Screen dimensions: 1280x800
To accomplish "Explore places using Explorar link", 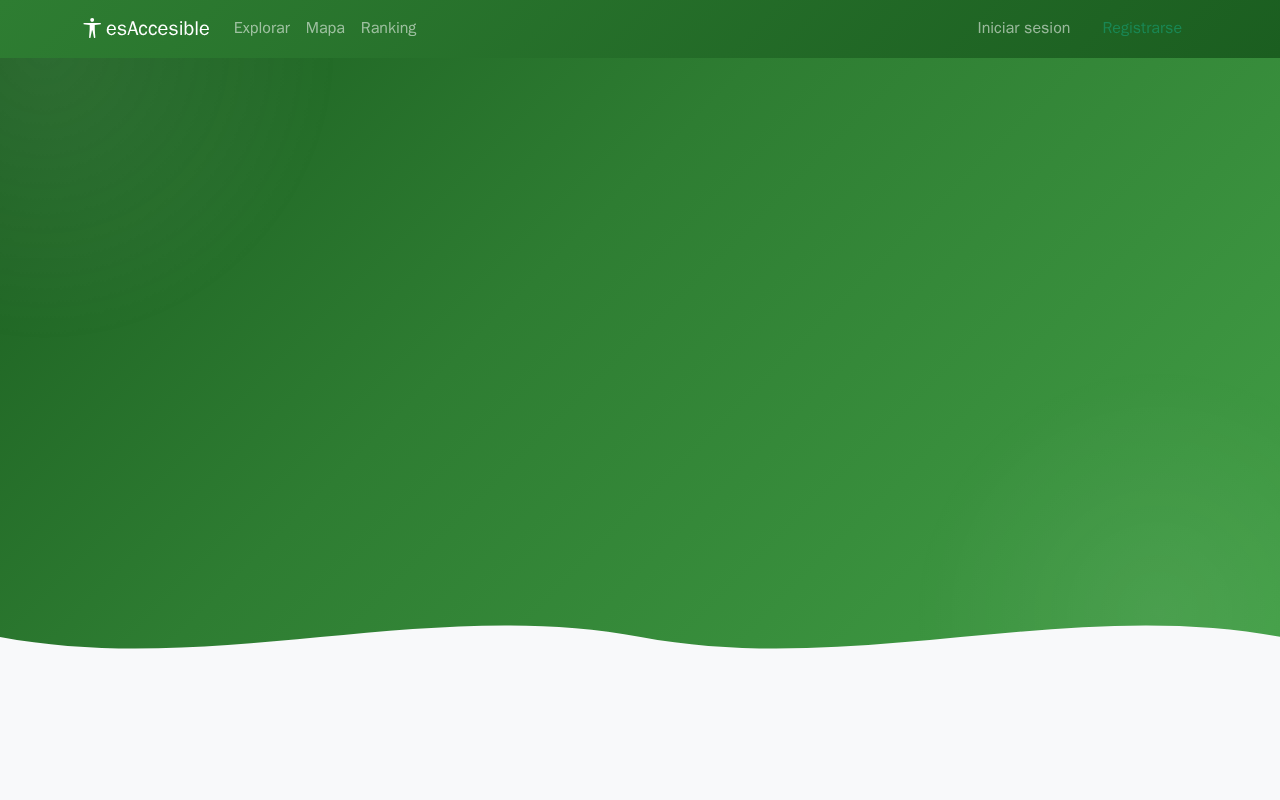I will [x=262, y=28].
